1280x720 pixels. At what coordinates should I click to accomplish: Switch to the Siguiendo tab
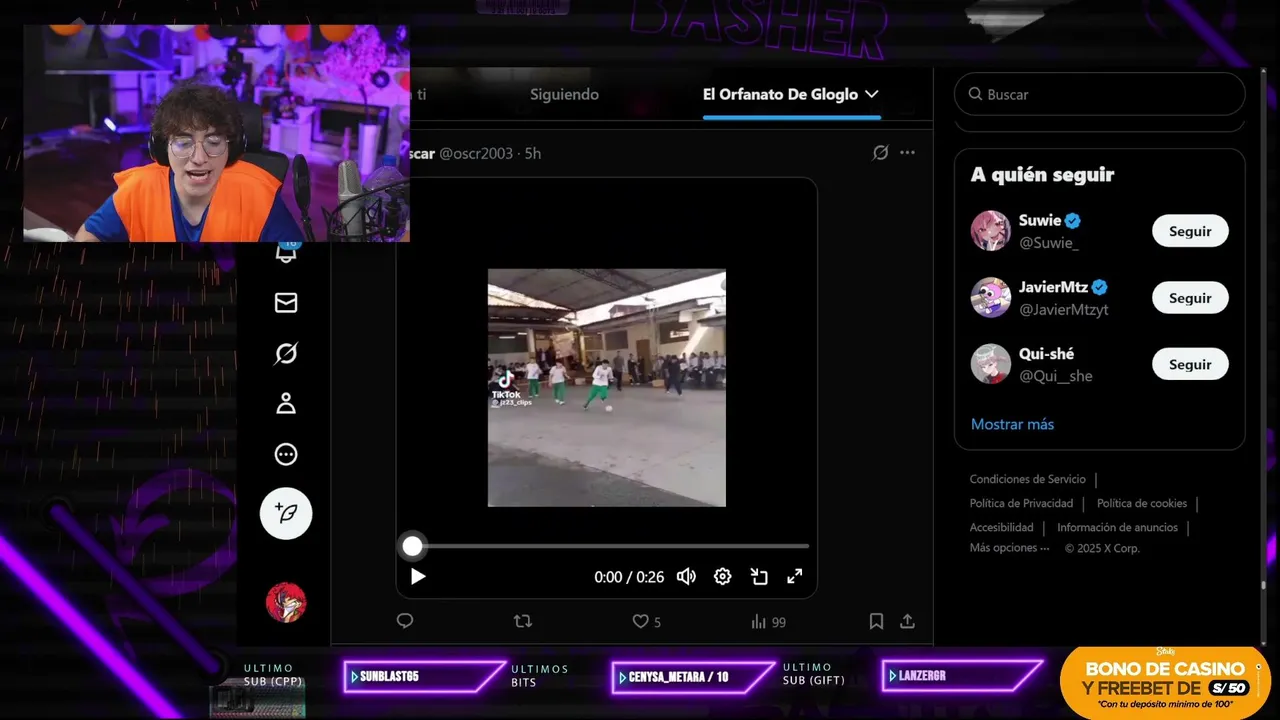pos(564,94)
